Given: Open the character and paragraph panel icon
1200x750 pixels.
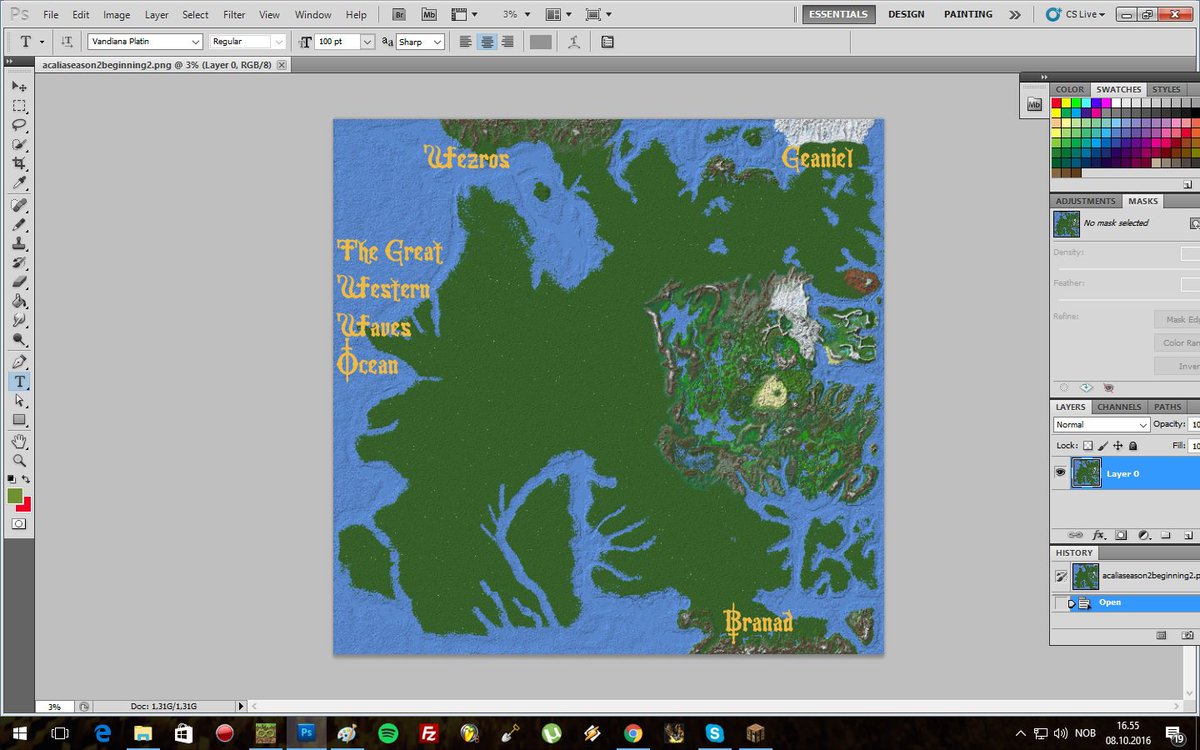Looking at the screenshot, I should click(607, 42).
